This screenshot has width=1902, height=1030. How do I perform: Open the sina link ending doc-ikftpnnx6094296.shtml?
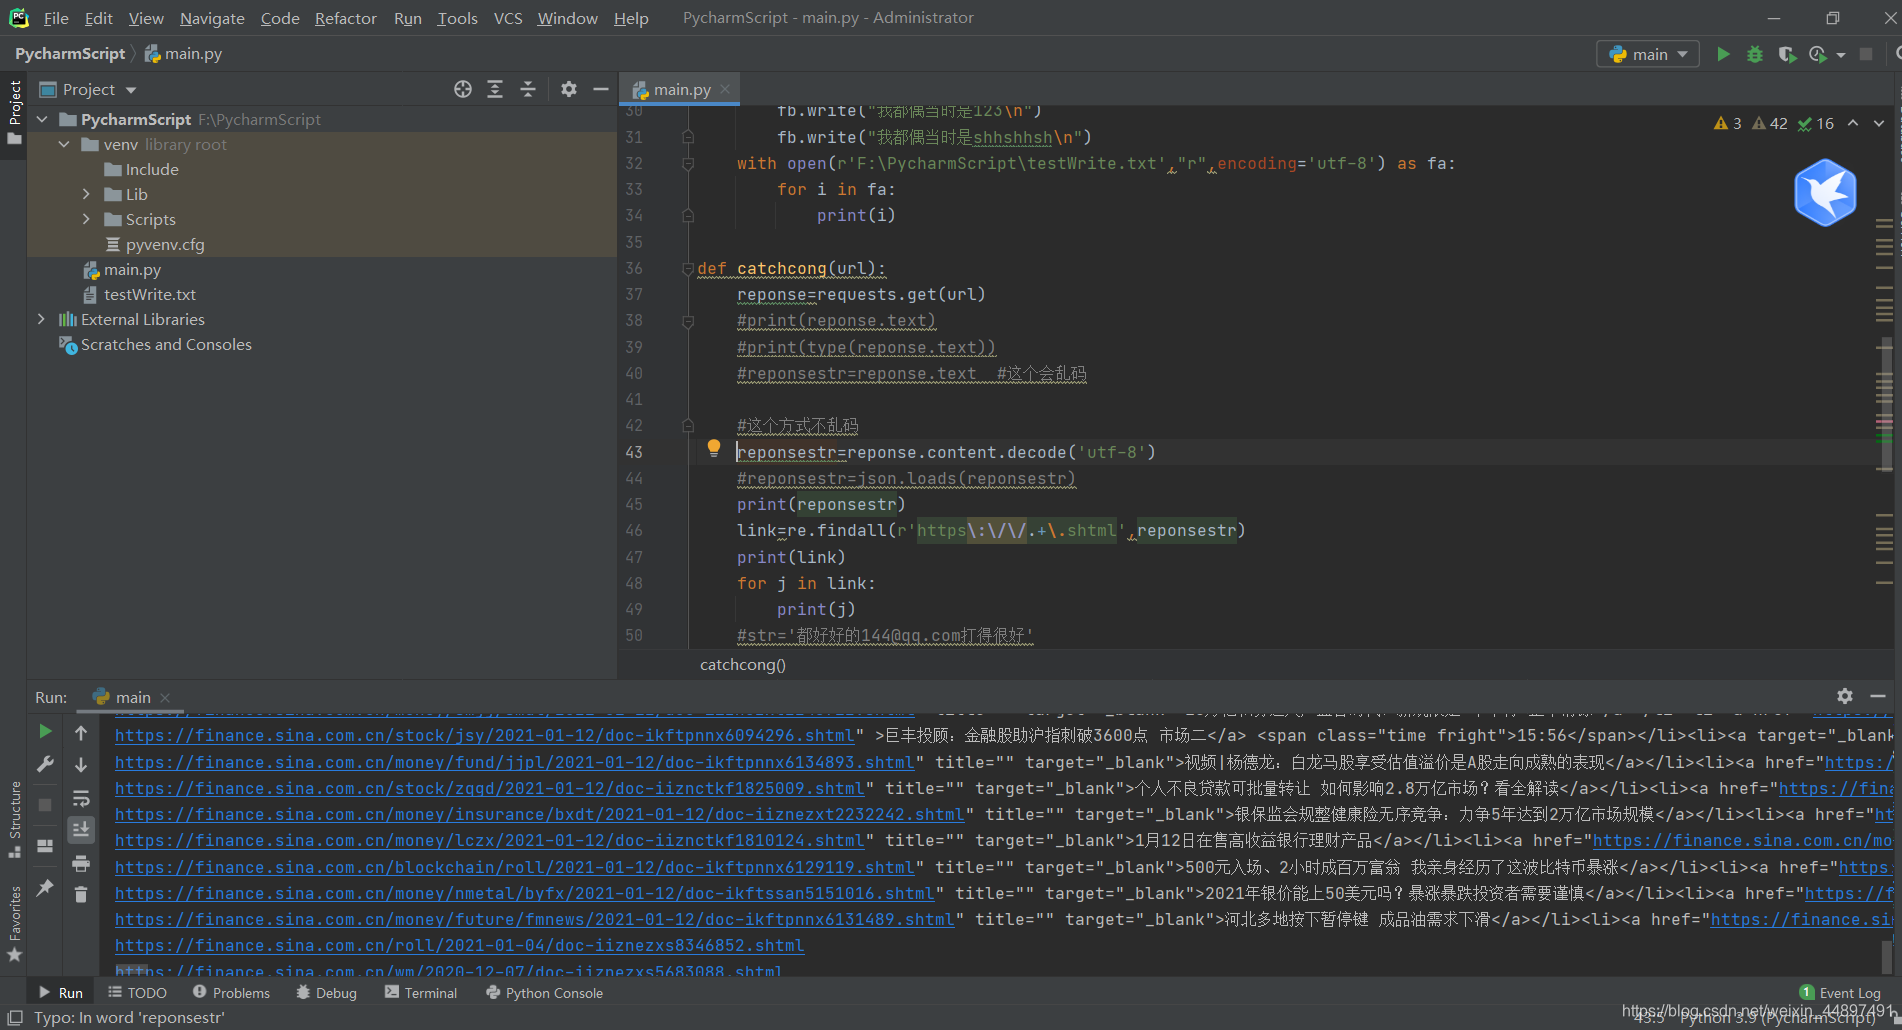tap(485, 735)
